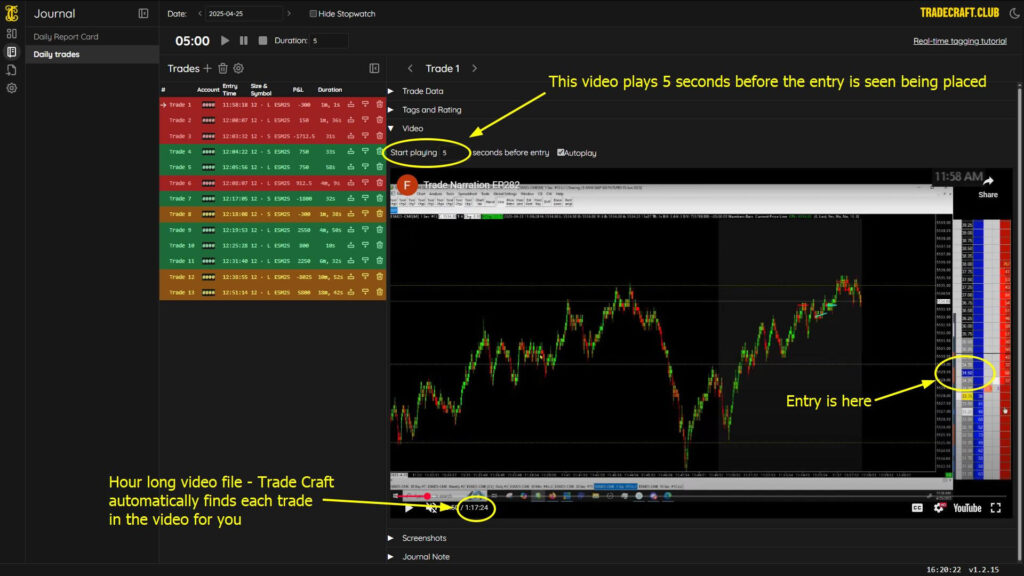Collapse the Trades list panel
Screen dimensions: 1024x576
click(374, 69)
